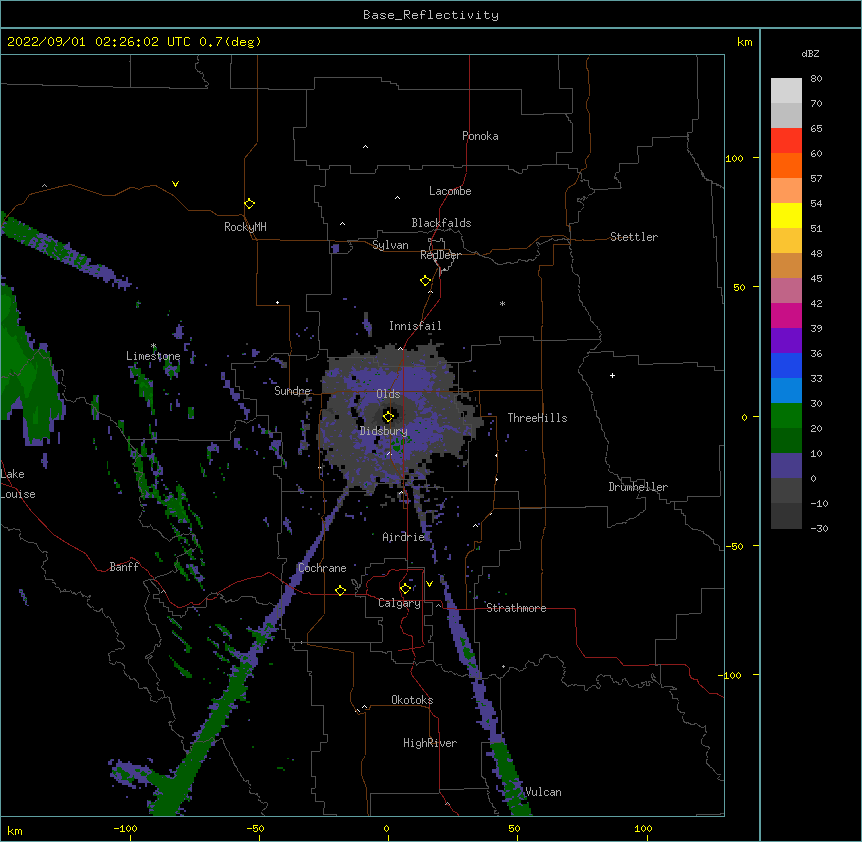The image size is (862, 842).
Task: Click the Drumheller label
Action: coord(638,487)
